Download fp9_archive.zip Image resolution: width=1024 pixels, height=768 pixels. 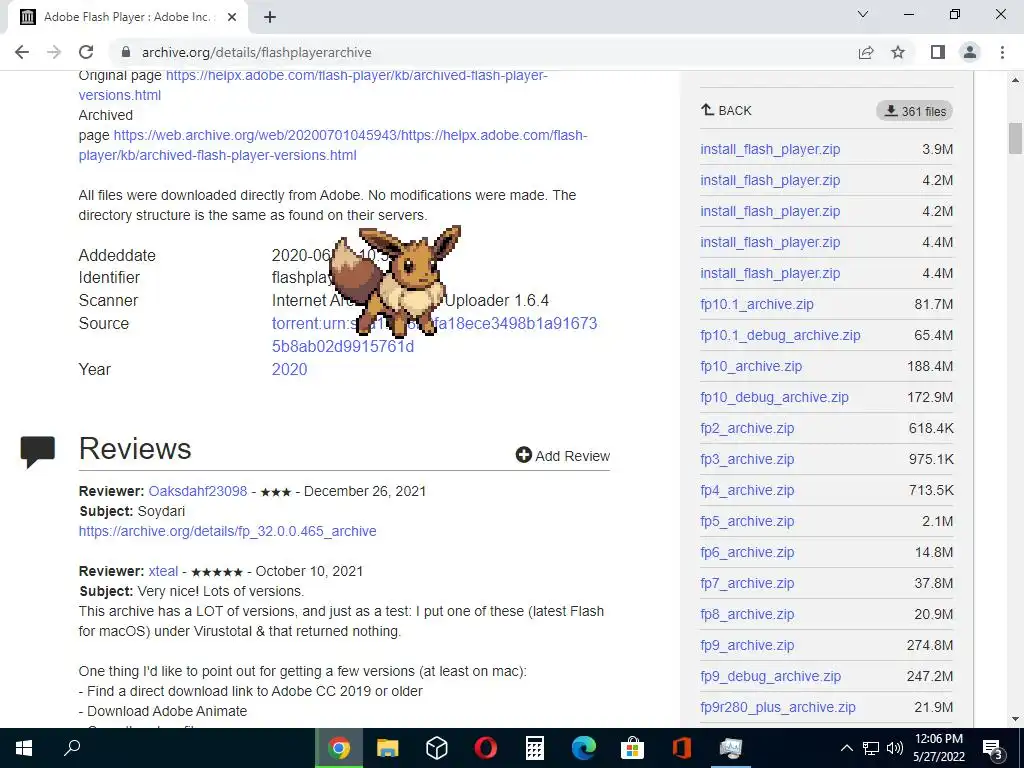tap(747, 645)
